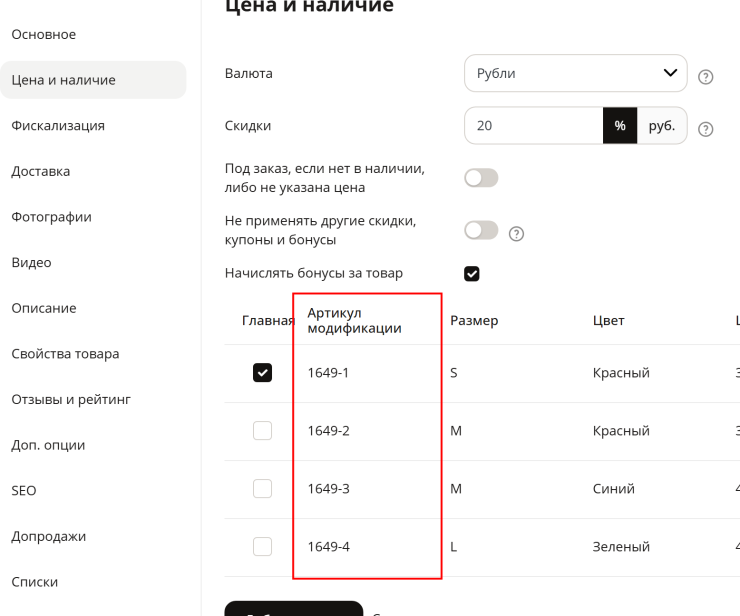Check main box for modification 1649-3
The width and height of the screenshot is (740, 616).
262,489
